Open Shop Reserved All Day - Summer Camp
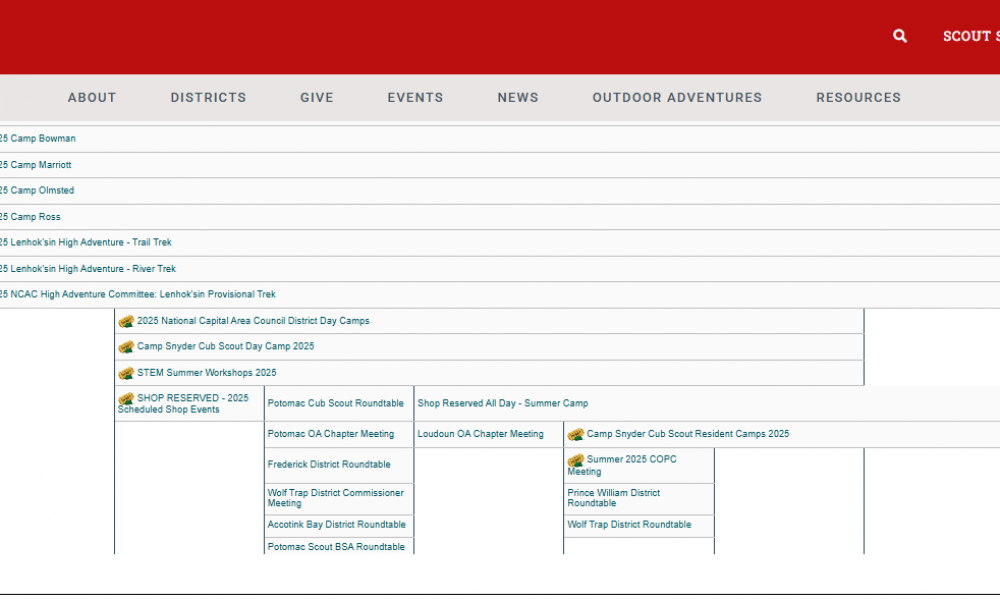Screen dimensions: 1000x600 click(x=503, y=403)
